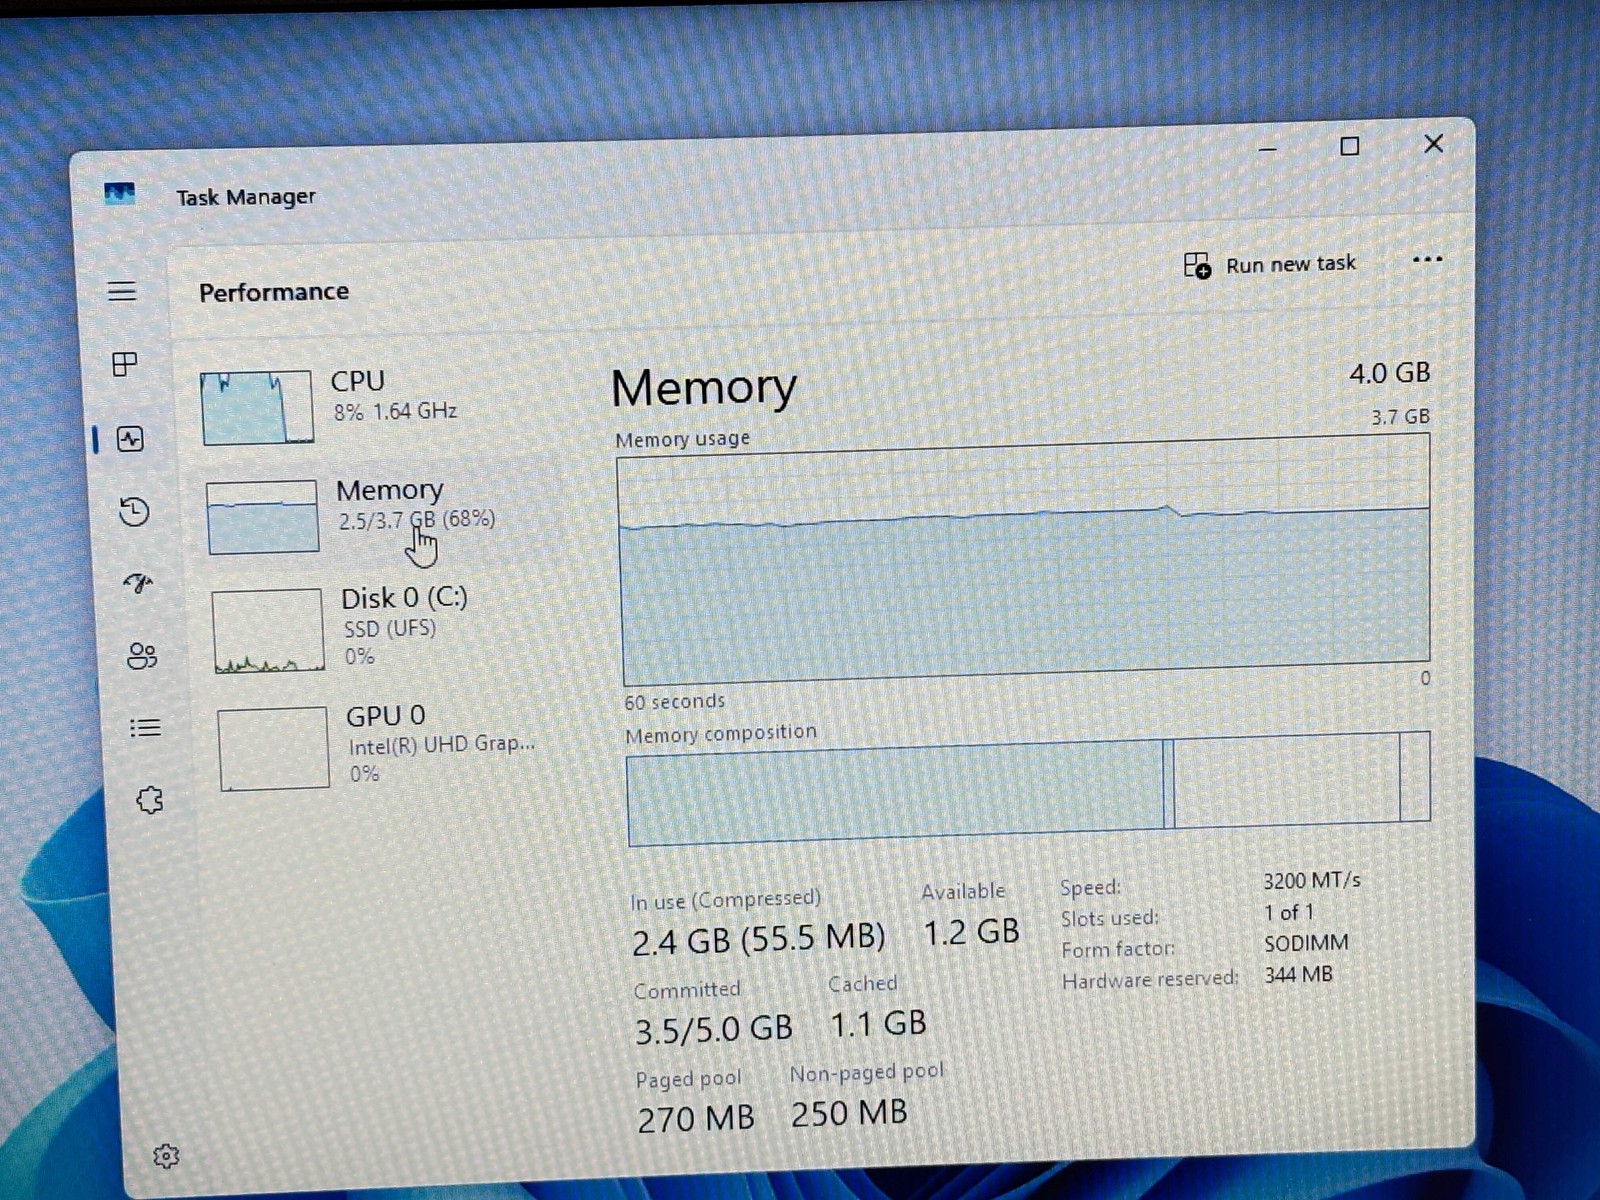Screen dimensions: 1600x1200
Task: Click the GPU 0 mini graph thumbnail
Action: coord(273,748)
